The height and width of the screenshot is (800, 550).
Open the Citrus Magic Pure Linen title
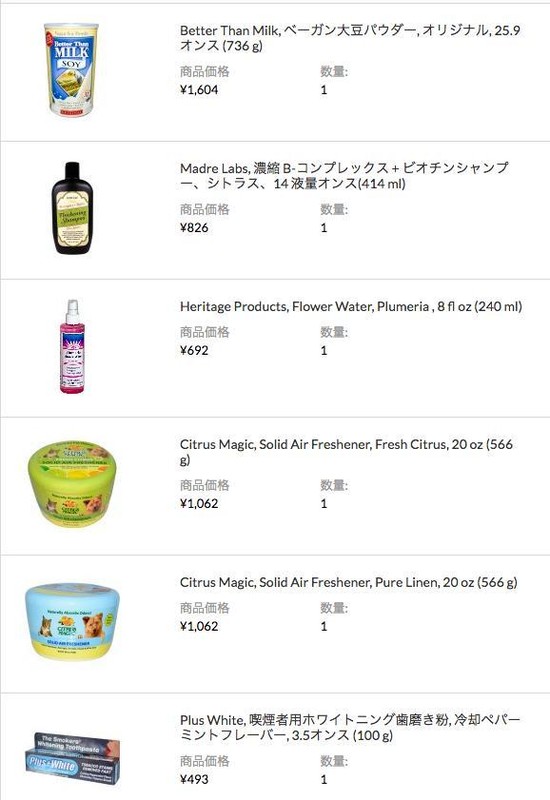pos(348,583)
